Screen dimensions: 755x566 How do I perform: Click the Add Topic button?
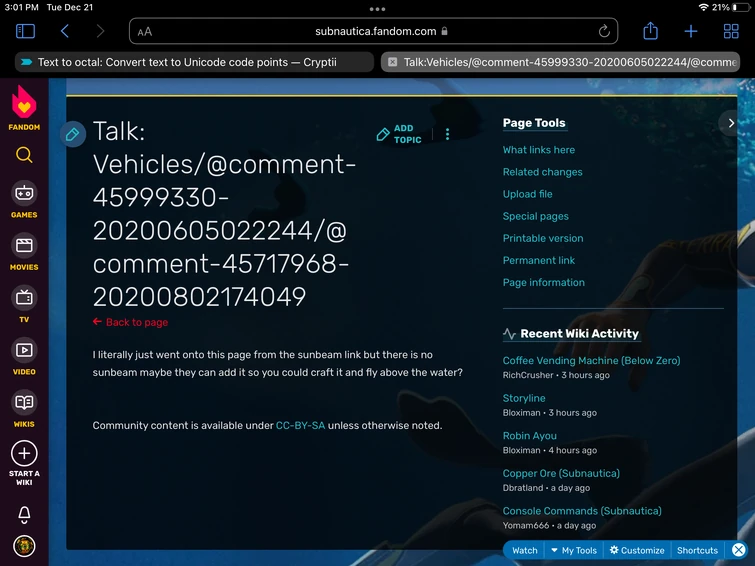[x=399, y=134]
